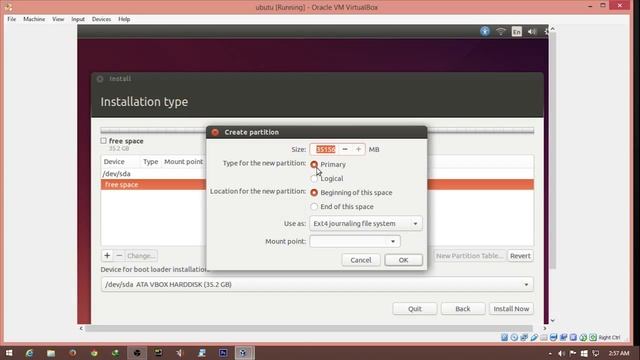Viewport: 640px width, 360px height.
Task: Open Action Center flag tray icon
Action: coord(573,353)
